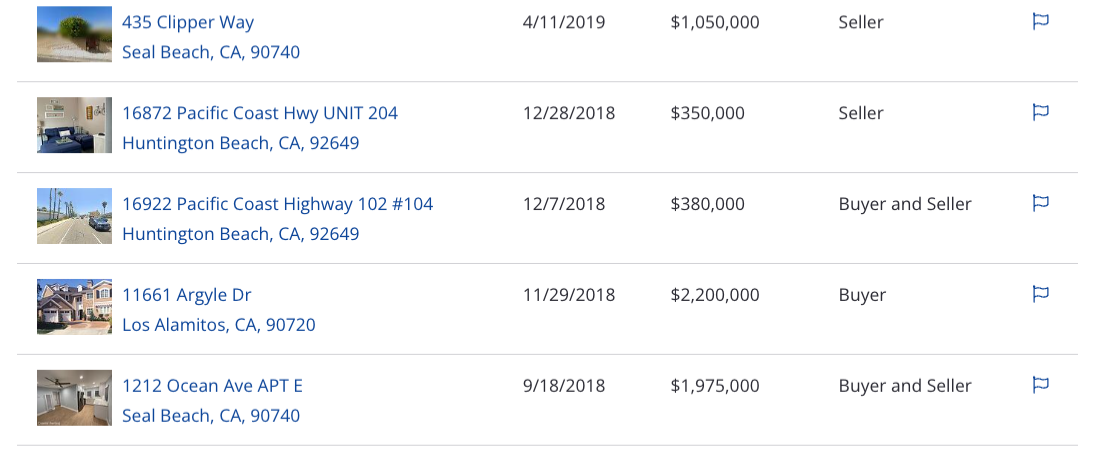Flag the 11661 Argyle Dr sale
This screenshot has height=455, width=1098.
[1041, 294]
